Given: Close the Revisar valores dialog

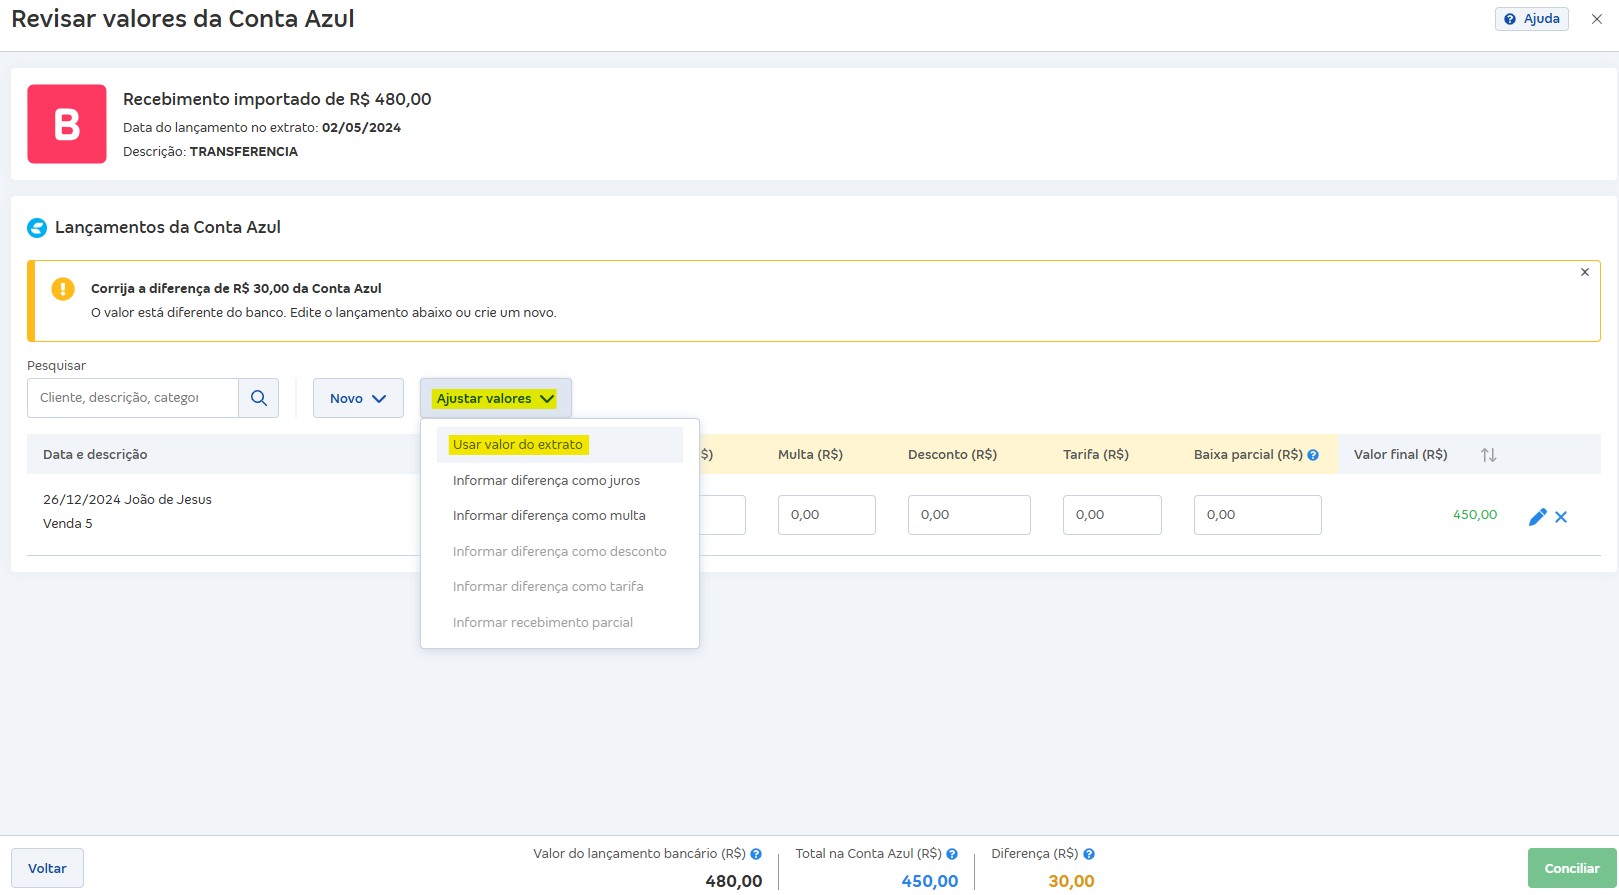Looking at the screenshot, I should (x=1597, y=19).
